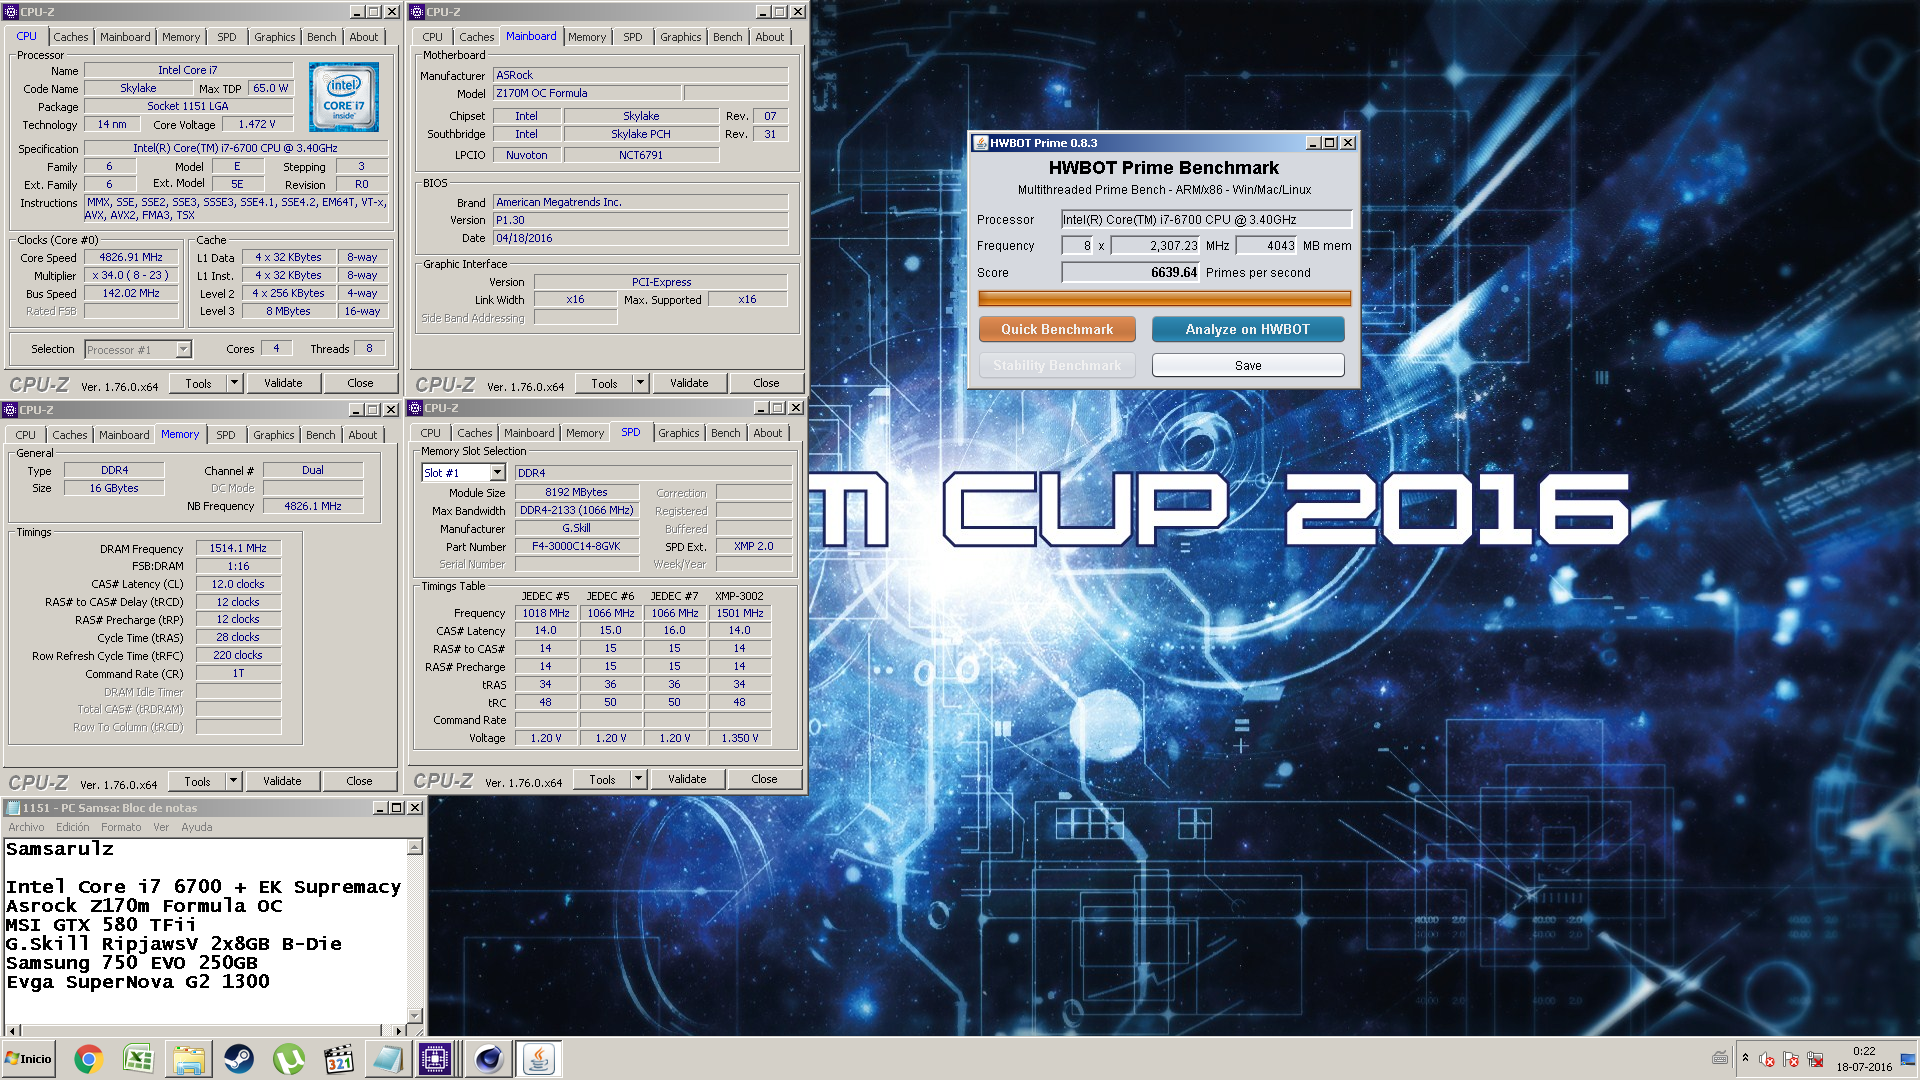
Task: Click the top-left CPU-Z window title icon
Action: 11,12
